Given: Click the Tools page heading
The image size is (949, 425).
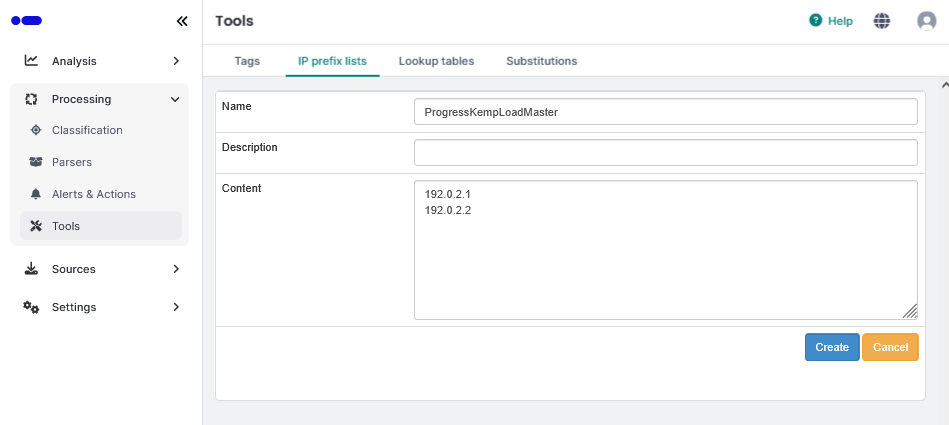Looking at the screenshot, I should 234,21.
